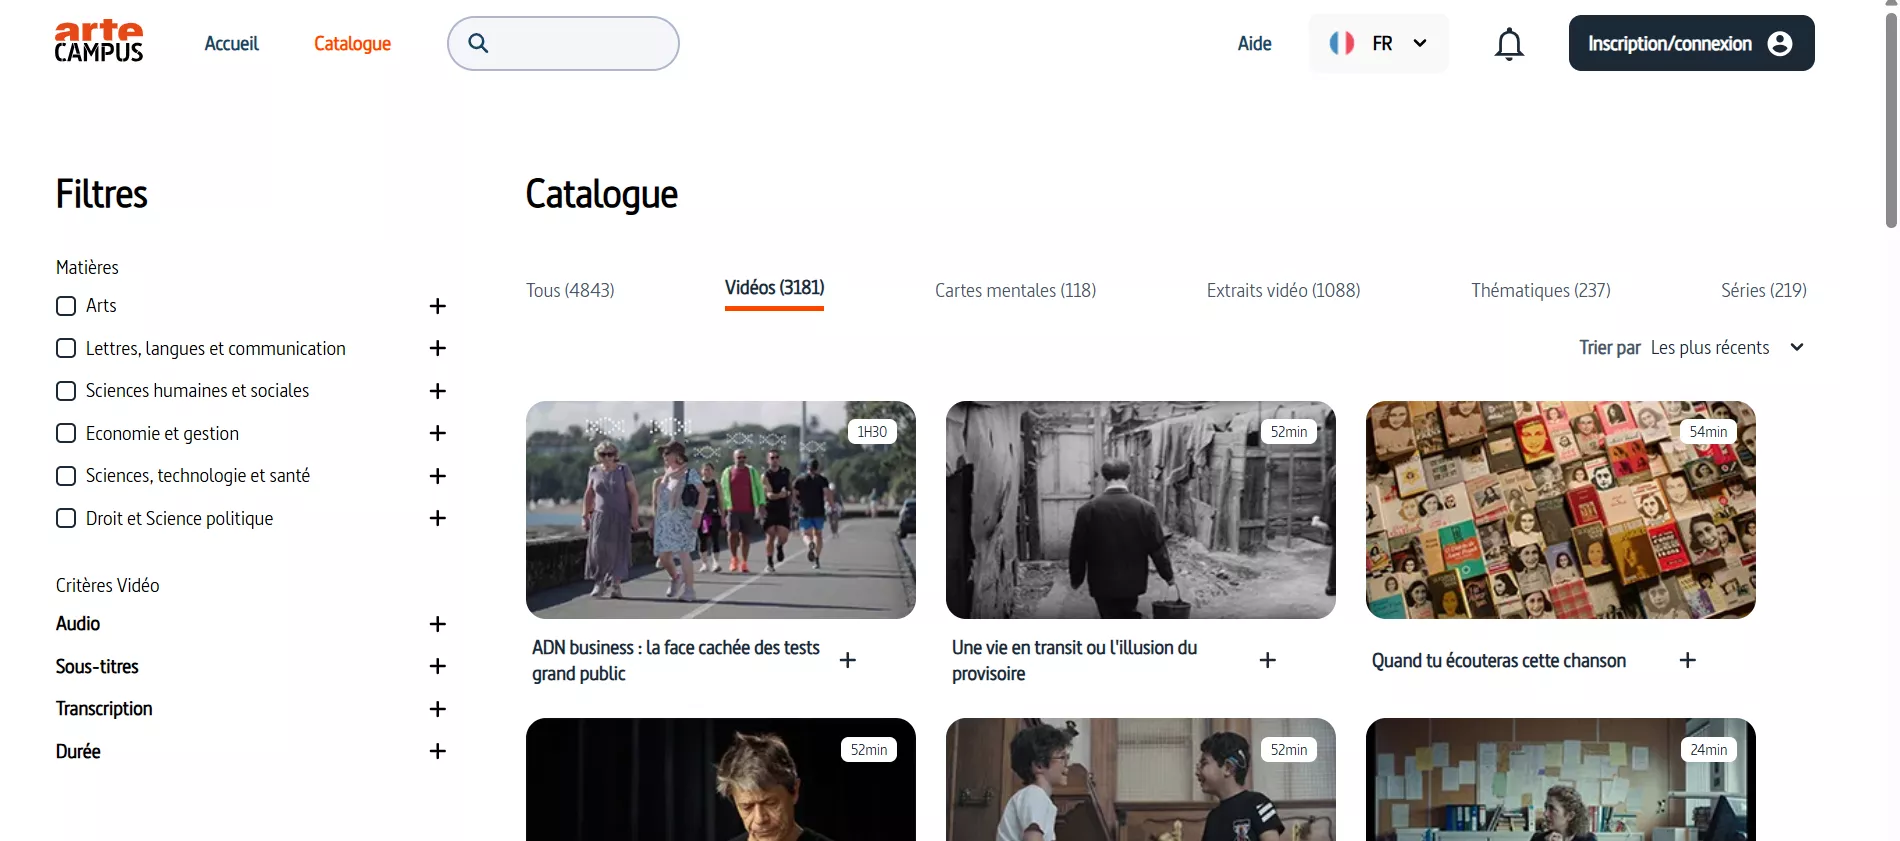The image size is (1900, 841).
Task: Expand the Durée filter section
Action: click(437, 751)
